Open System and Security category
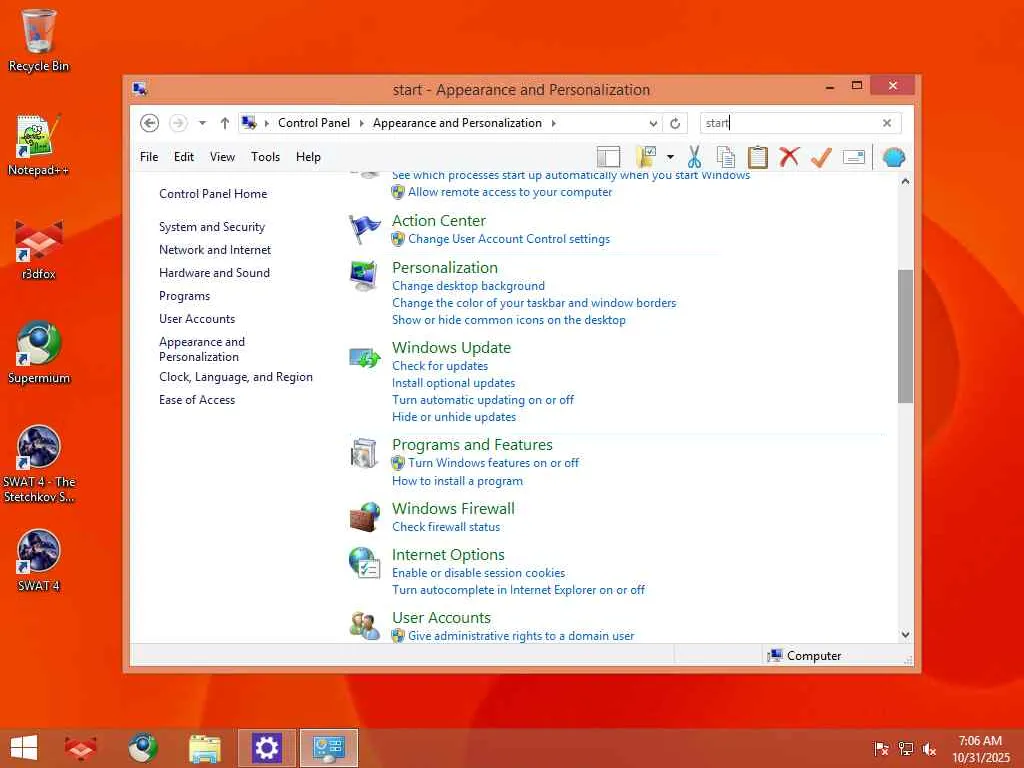This screenshot has height=768, width=1024. click(212, 227)
